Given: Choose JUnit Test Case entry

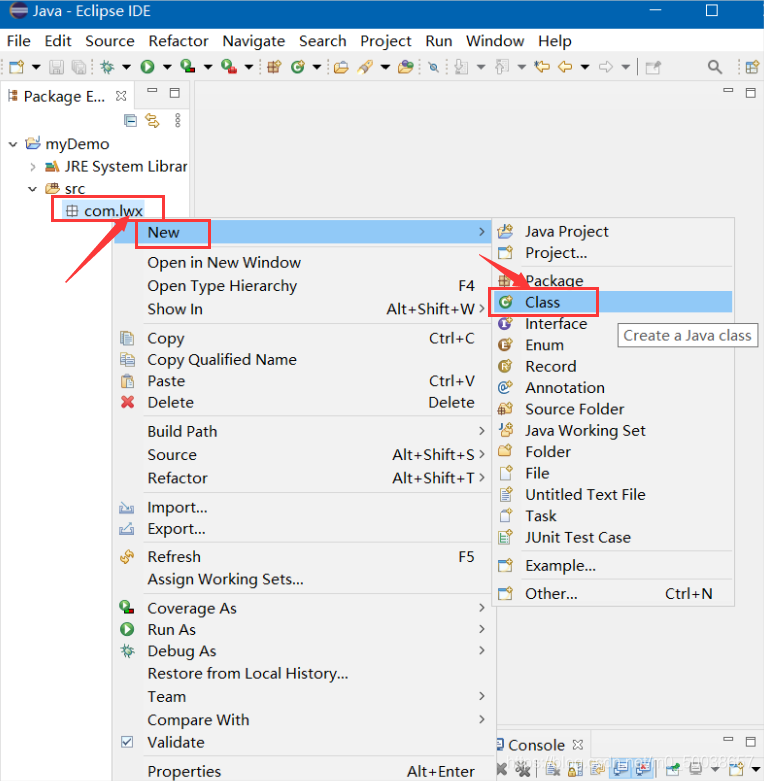Looking at the screenshot, I should point(614,537).
